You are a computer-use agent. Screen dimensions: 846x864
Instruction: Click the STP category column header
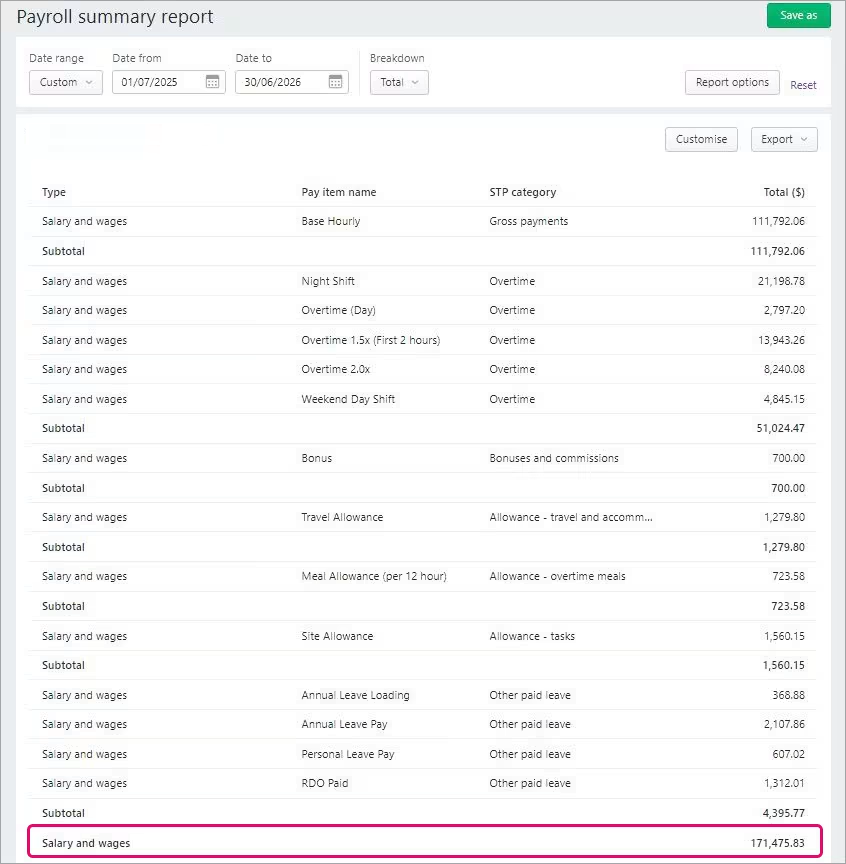pyautogui.click(x=522, y=192)
